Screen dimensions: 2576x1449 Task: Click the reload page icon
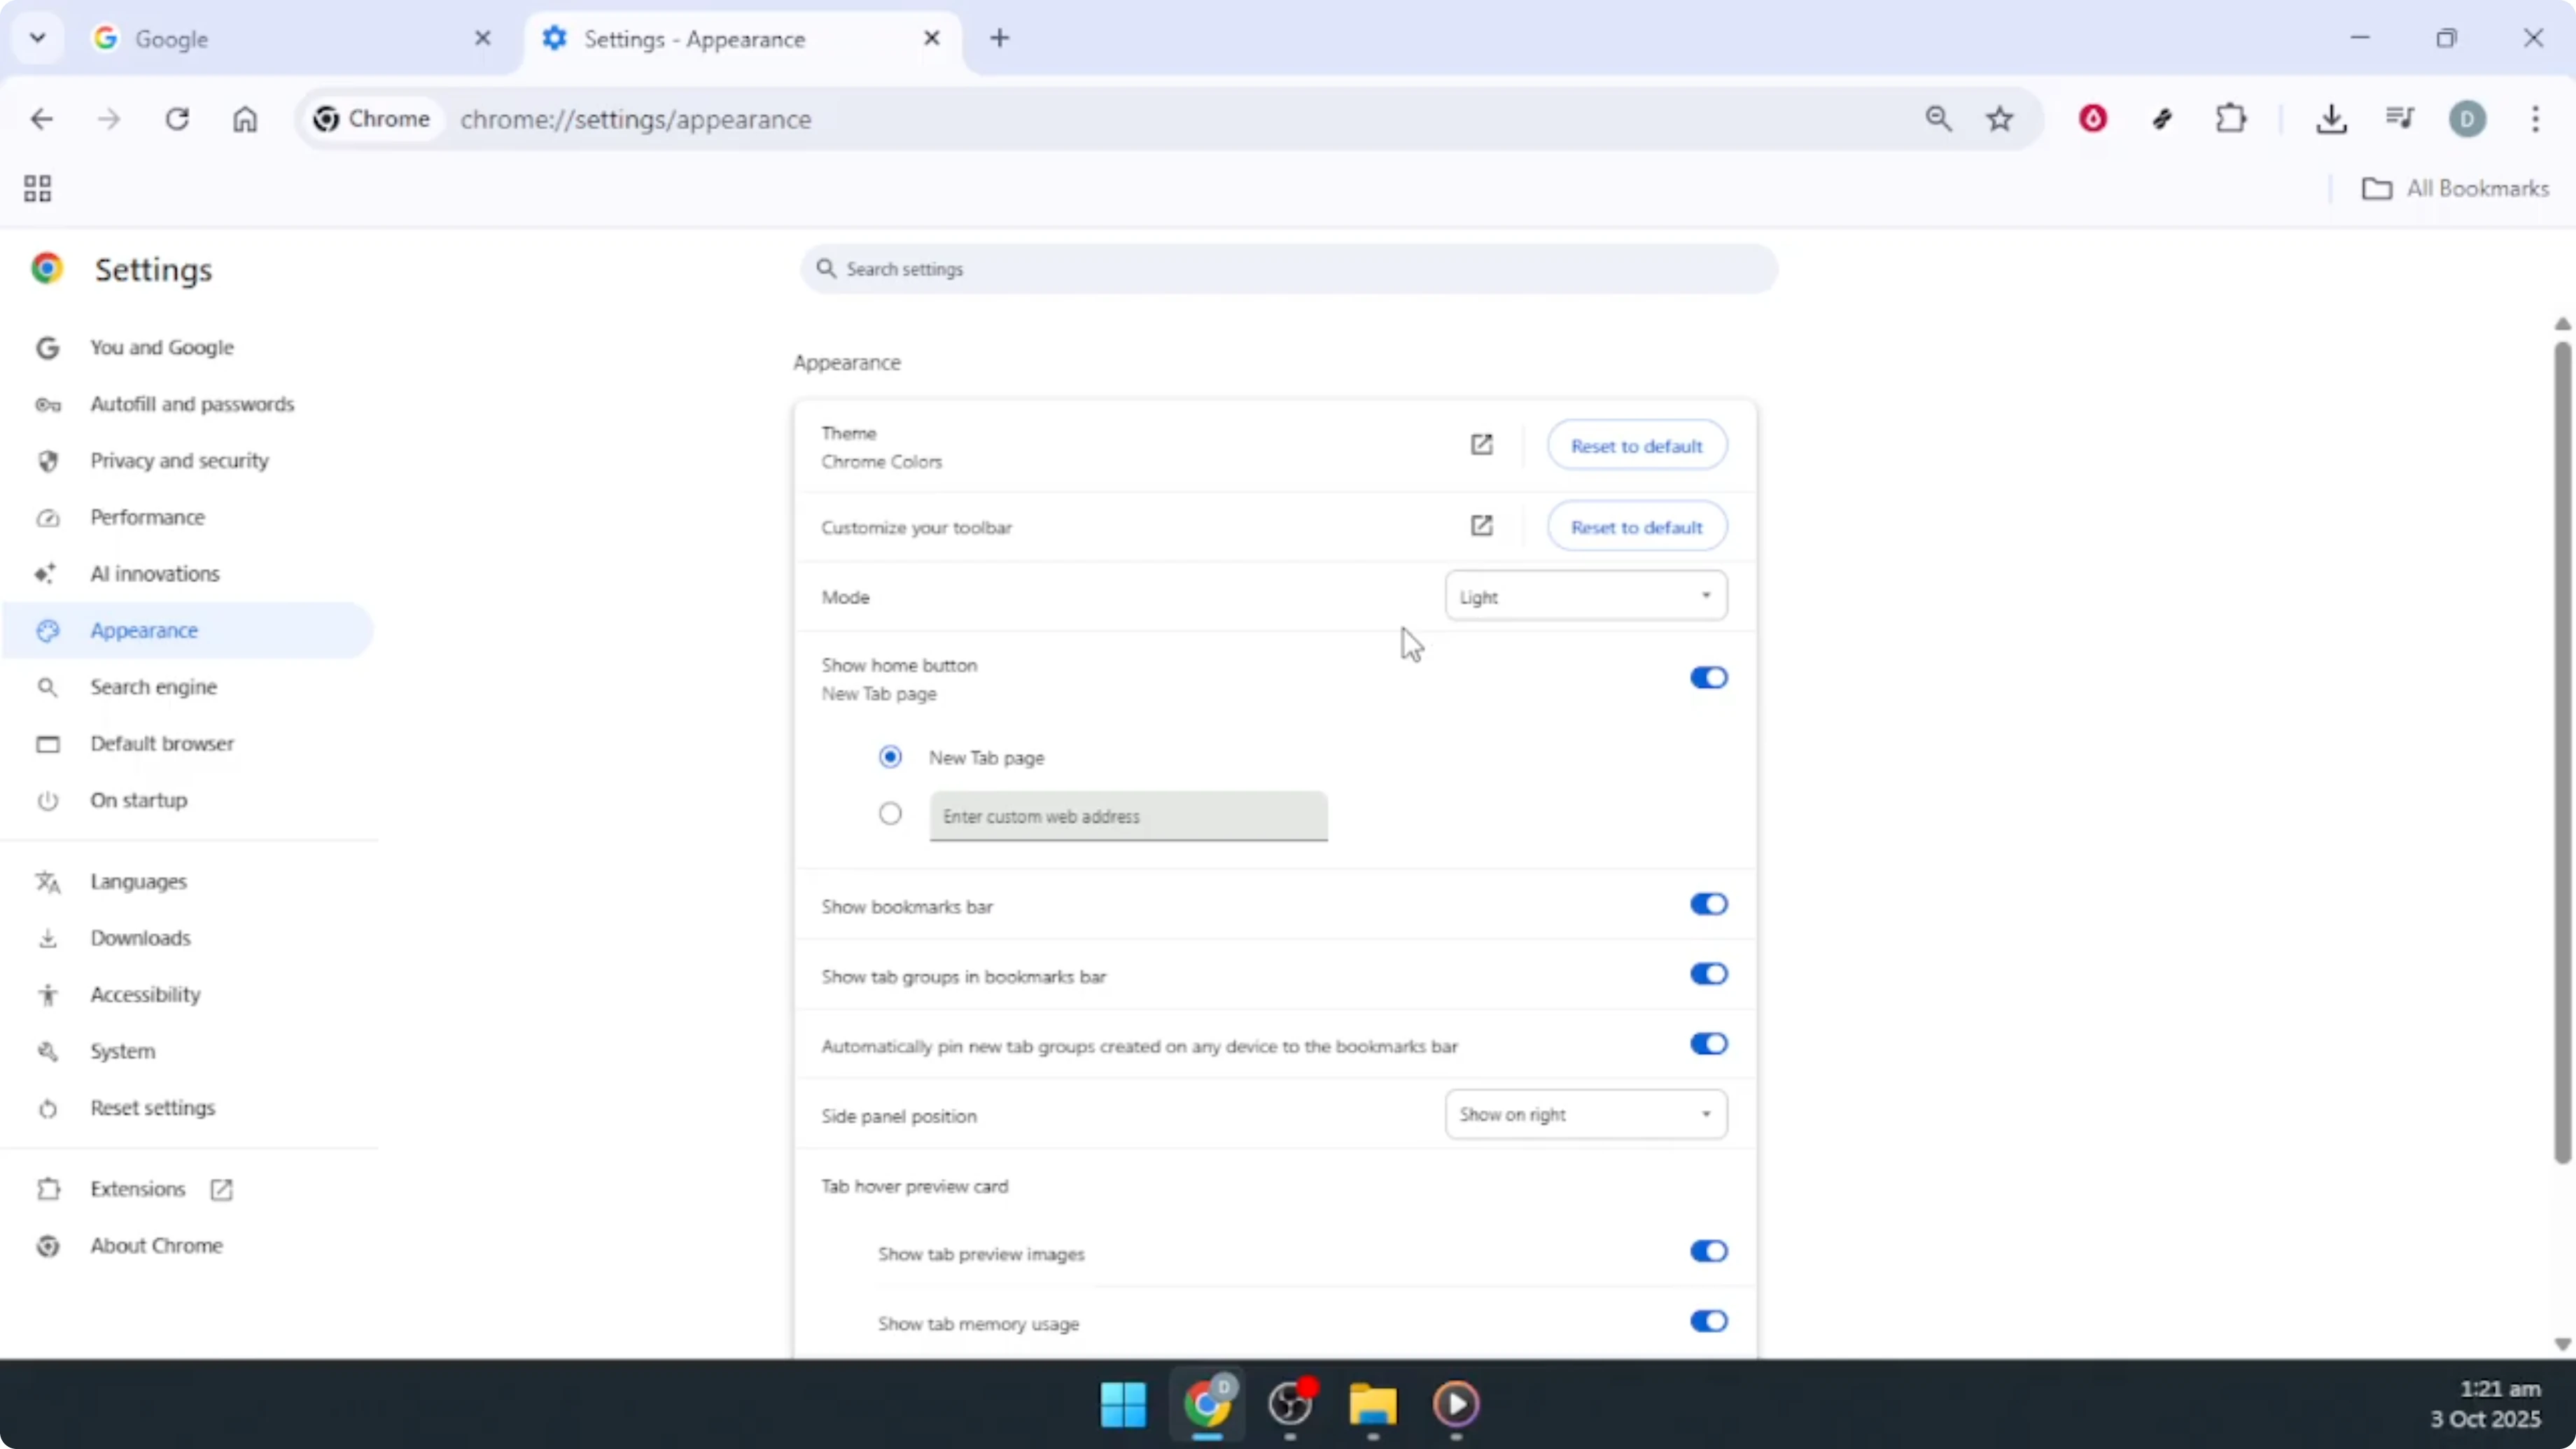[x=177, y=118]
